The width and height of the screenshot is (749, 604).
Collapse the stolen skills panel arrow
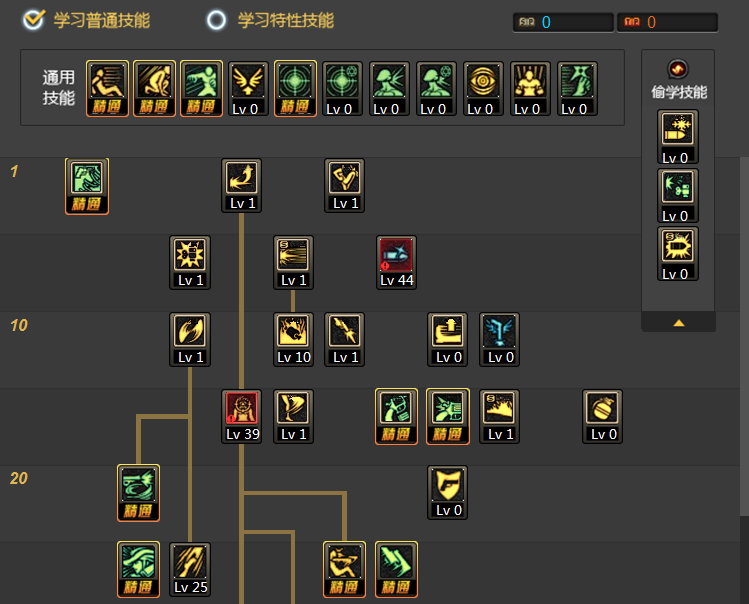pyautogui.click(x=678, y=323)
